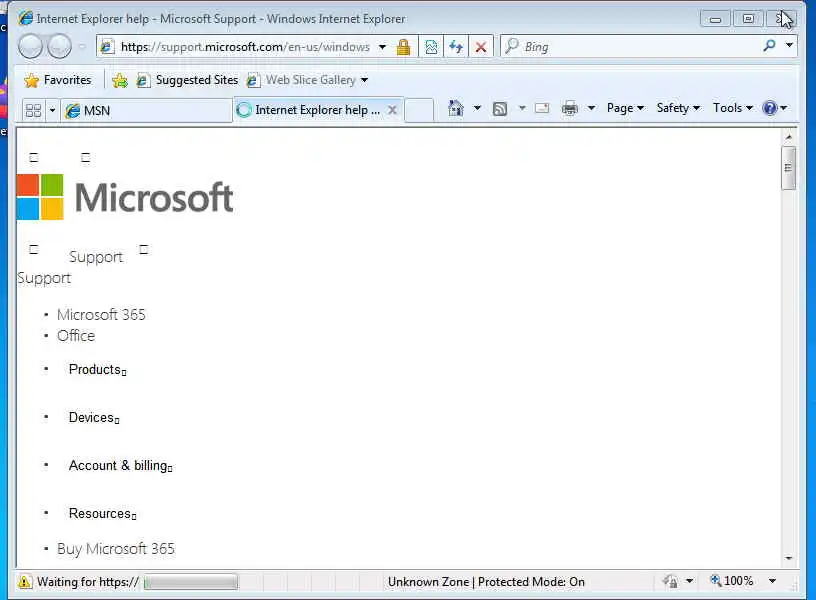Screen dimensions: 816x600
Task: Click the vertical scrollbar thumb
Action: [x=789, y=168]
